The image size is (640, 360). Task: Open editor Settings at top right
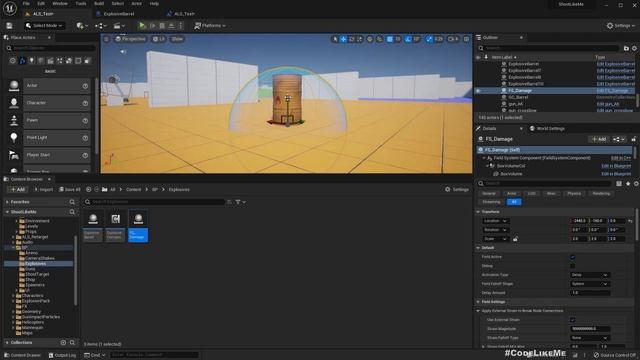click(620, 26)
